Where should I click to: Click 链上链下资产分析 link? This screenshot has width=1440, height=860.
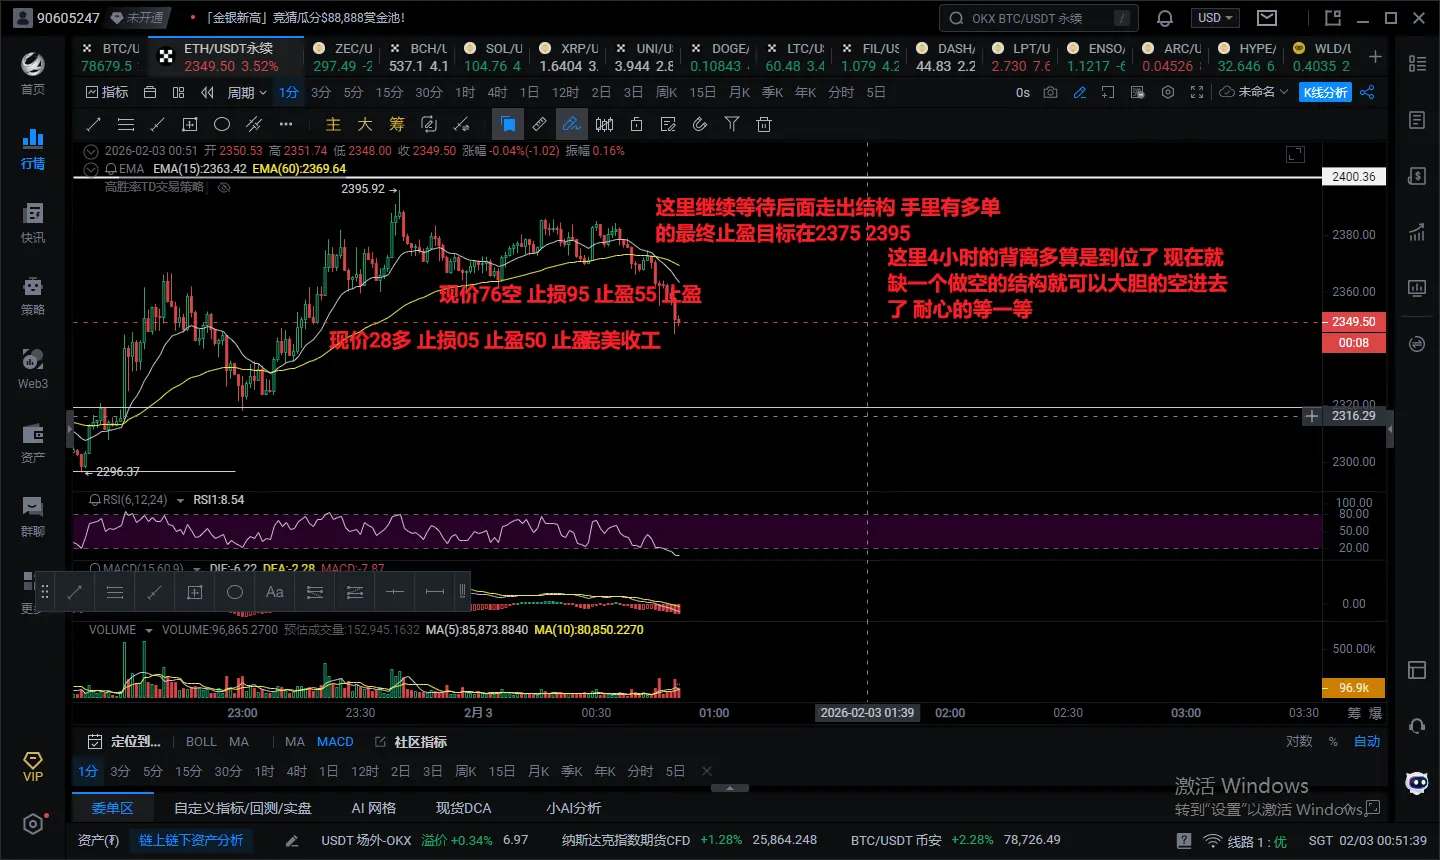[191, 840]
